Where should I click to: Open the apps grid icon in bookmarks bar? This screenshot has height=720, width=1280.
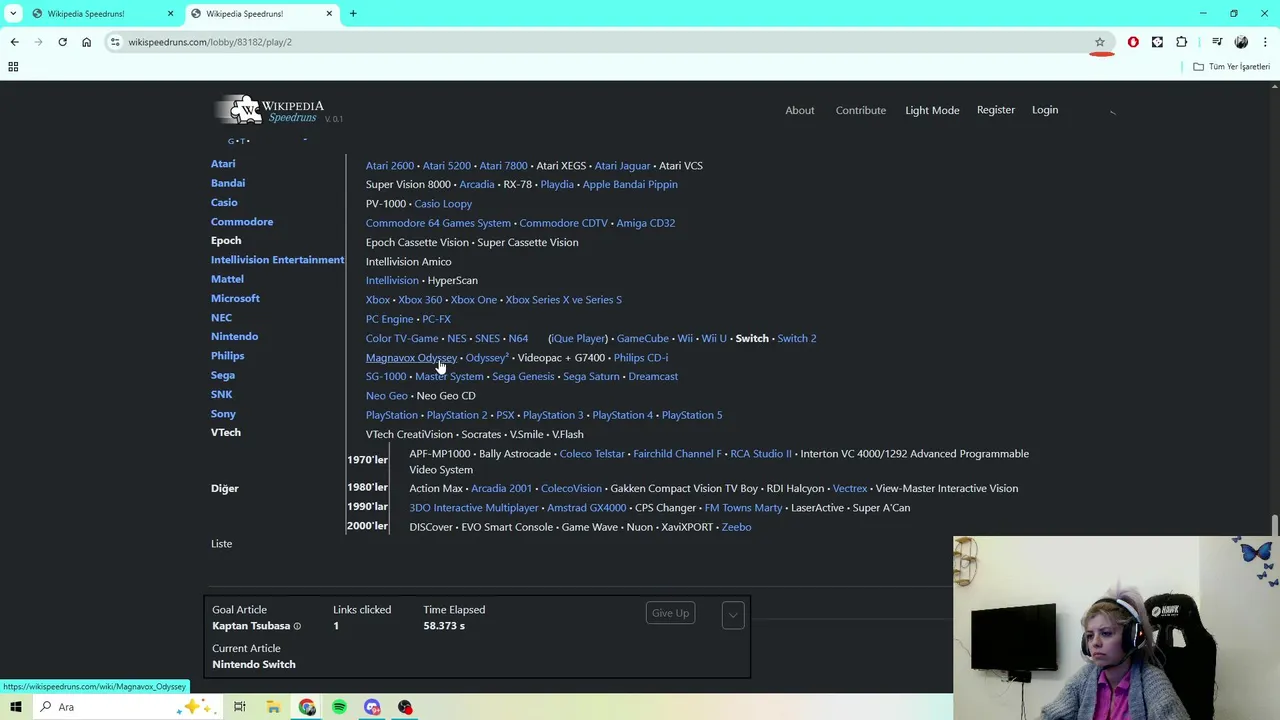(13, 66)
